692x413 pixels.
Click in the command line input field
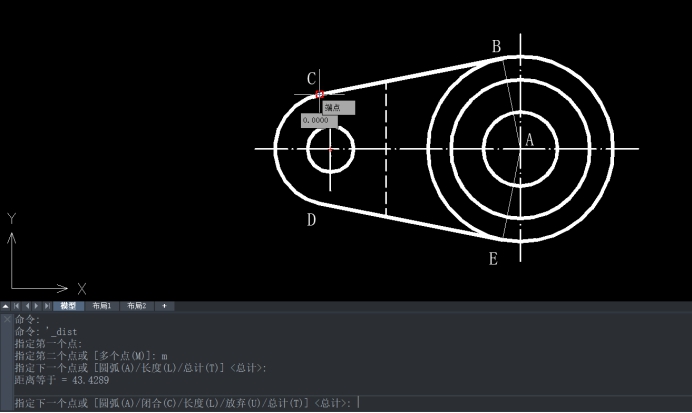[500, 402]
